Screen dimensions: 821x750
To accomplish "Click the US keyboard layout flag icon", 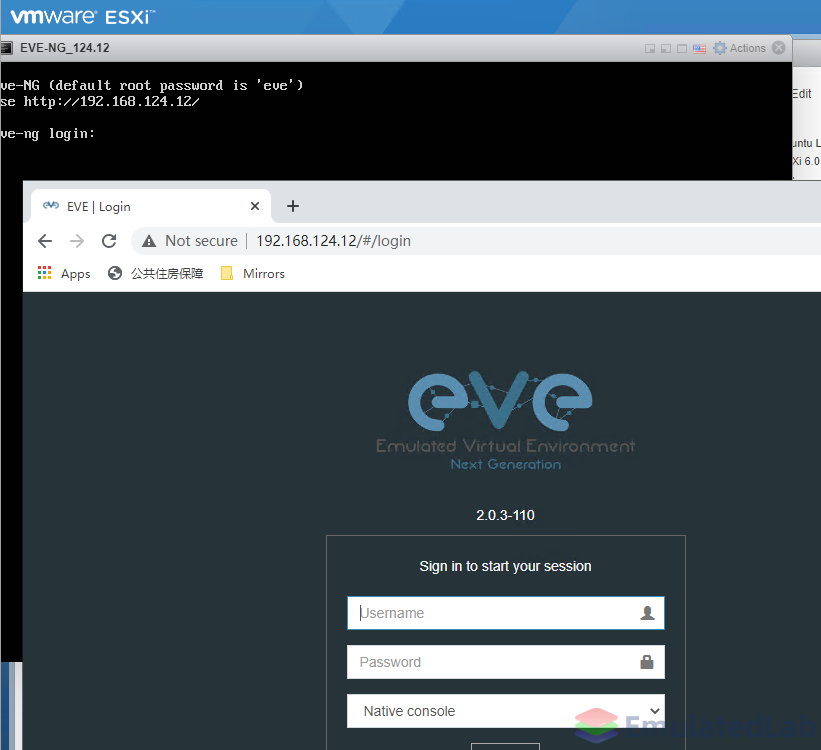I will (x=699, y=49).
